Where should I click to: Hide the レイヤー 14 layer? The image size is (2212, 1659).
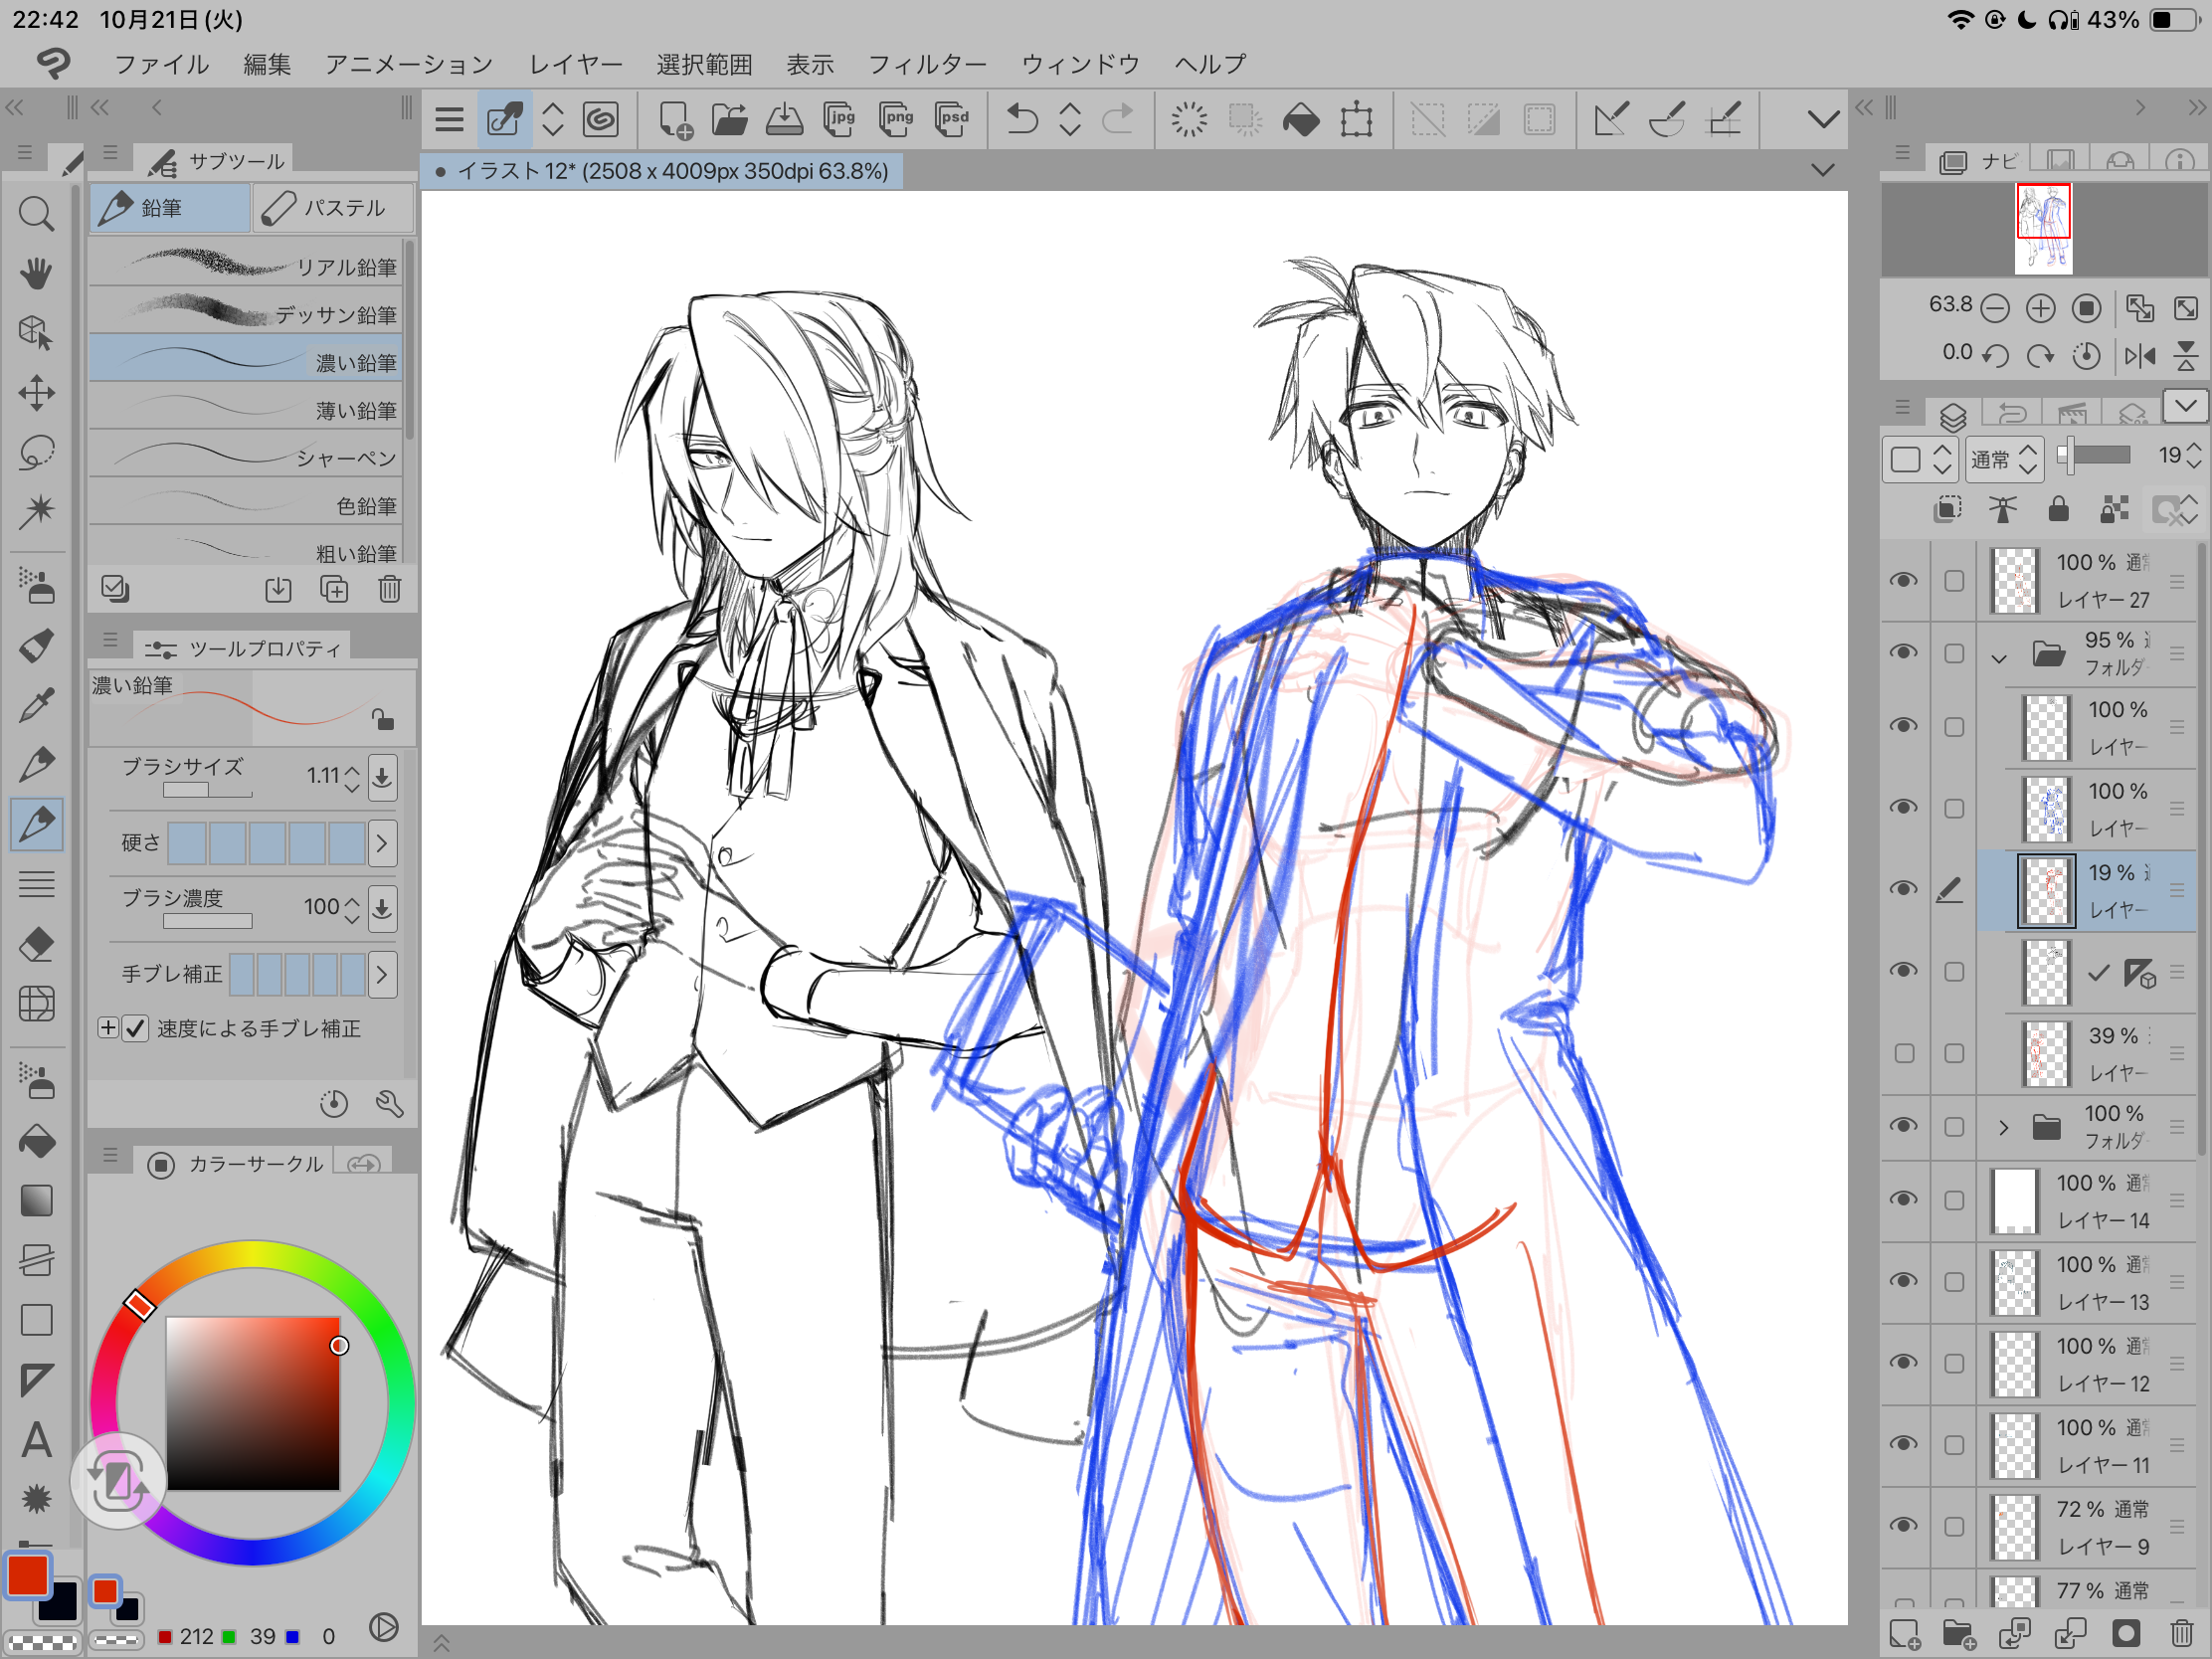point(1903,1200)
